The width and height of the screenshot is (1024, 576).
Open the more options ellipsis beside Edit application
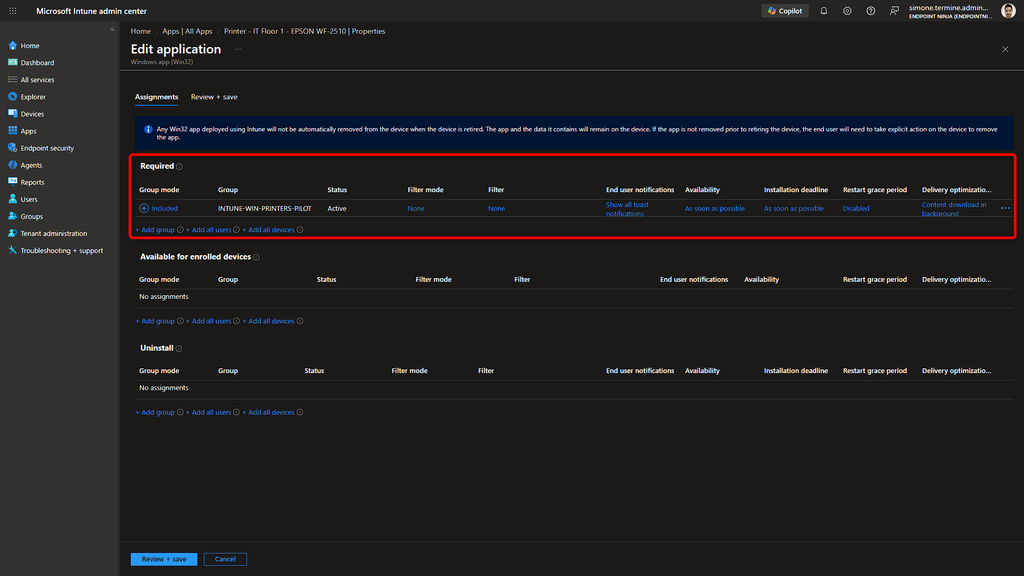click(238, 49)
